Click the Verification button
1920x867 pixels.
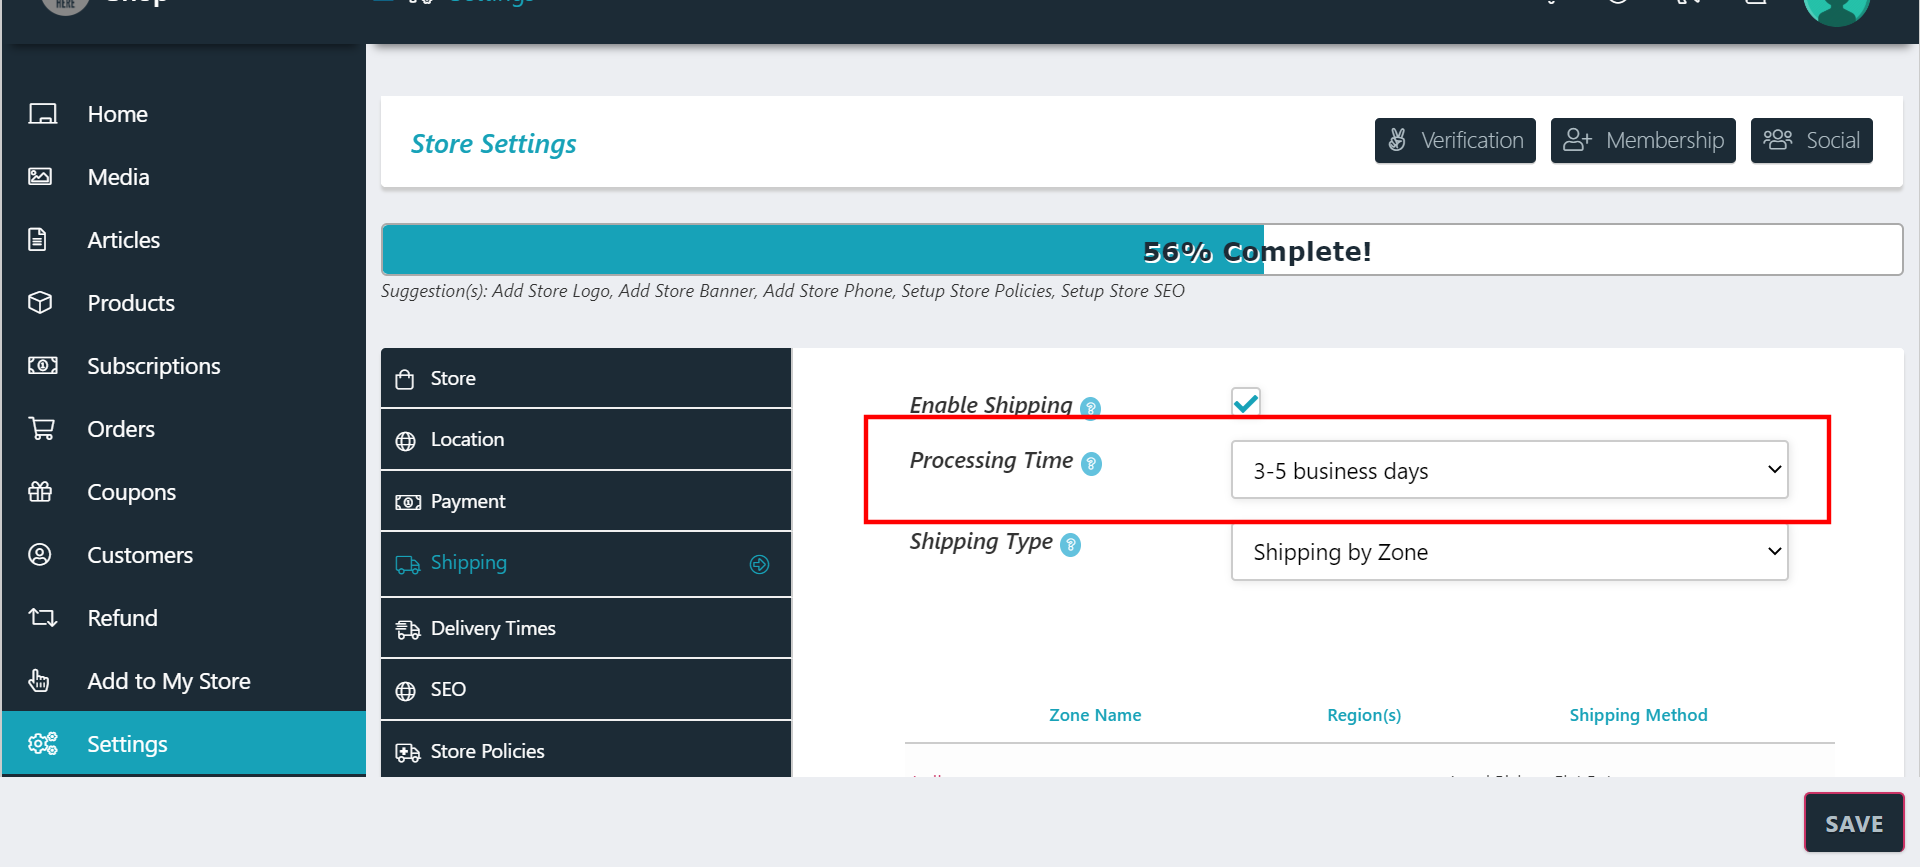(1455, 140)
